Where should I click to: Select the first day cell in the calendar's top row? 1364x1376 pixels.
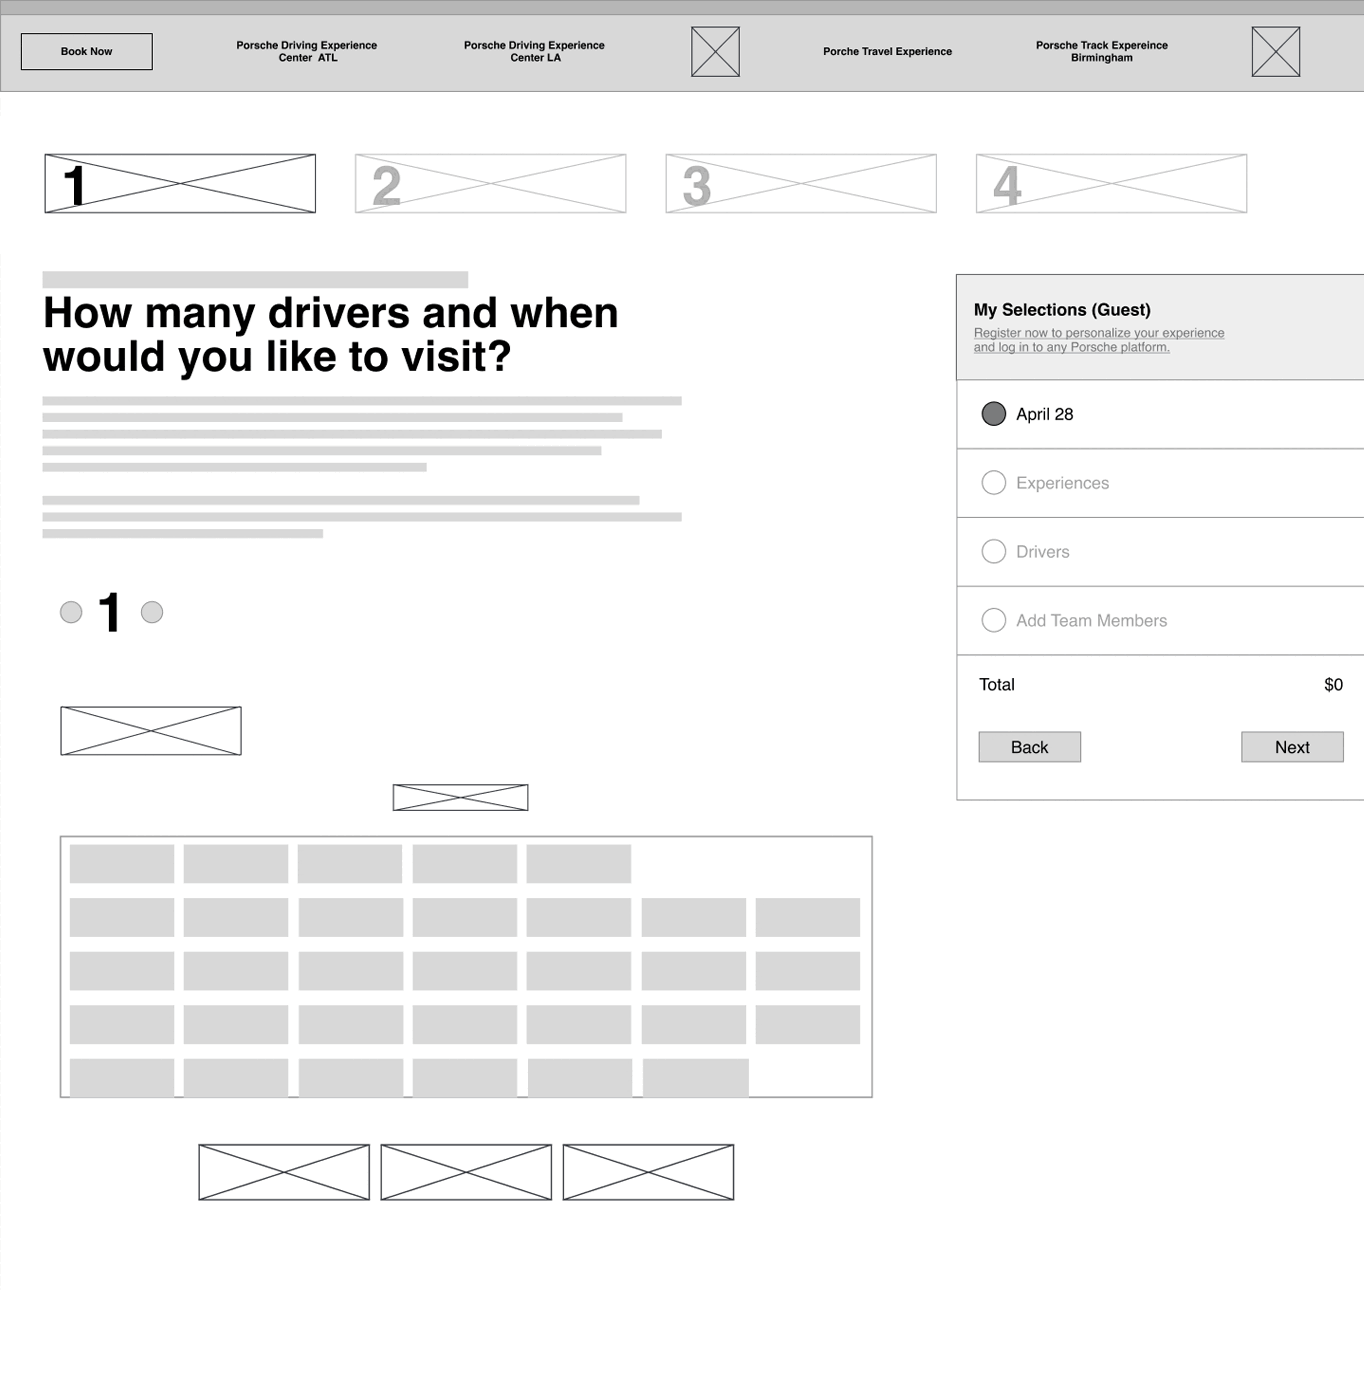click(122, 864)
